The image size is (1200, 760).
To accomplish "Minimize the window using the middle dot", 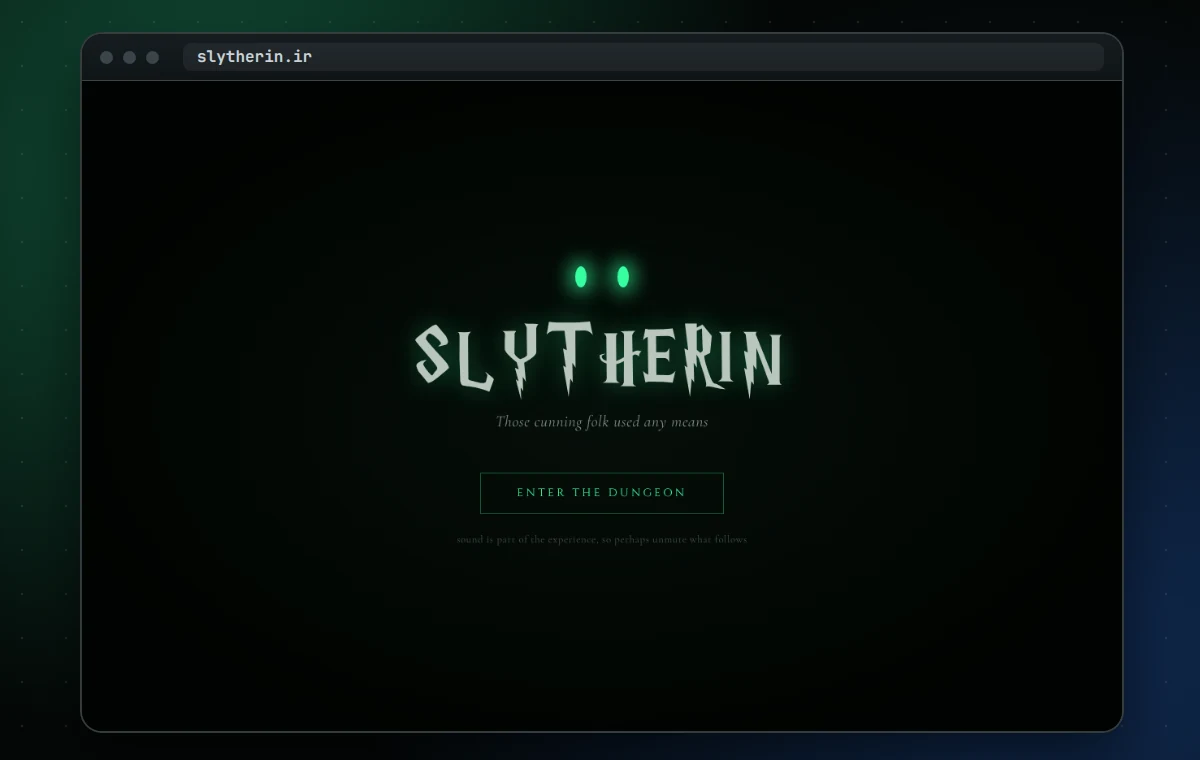I will tap(129, 57).
